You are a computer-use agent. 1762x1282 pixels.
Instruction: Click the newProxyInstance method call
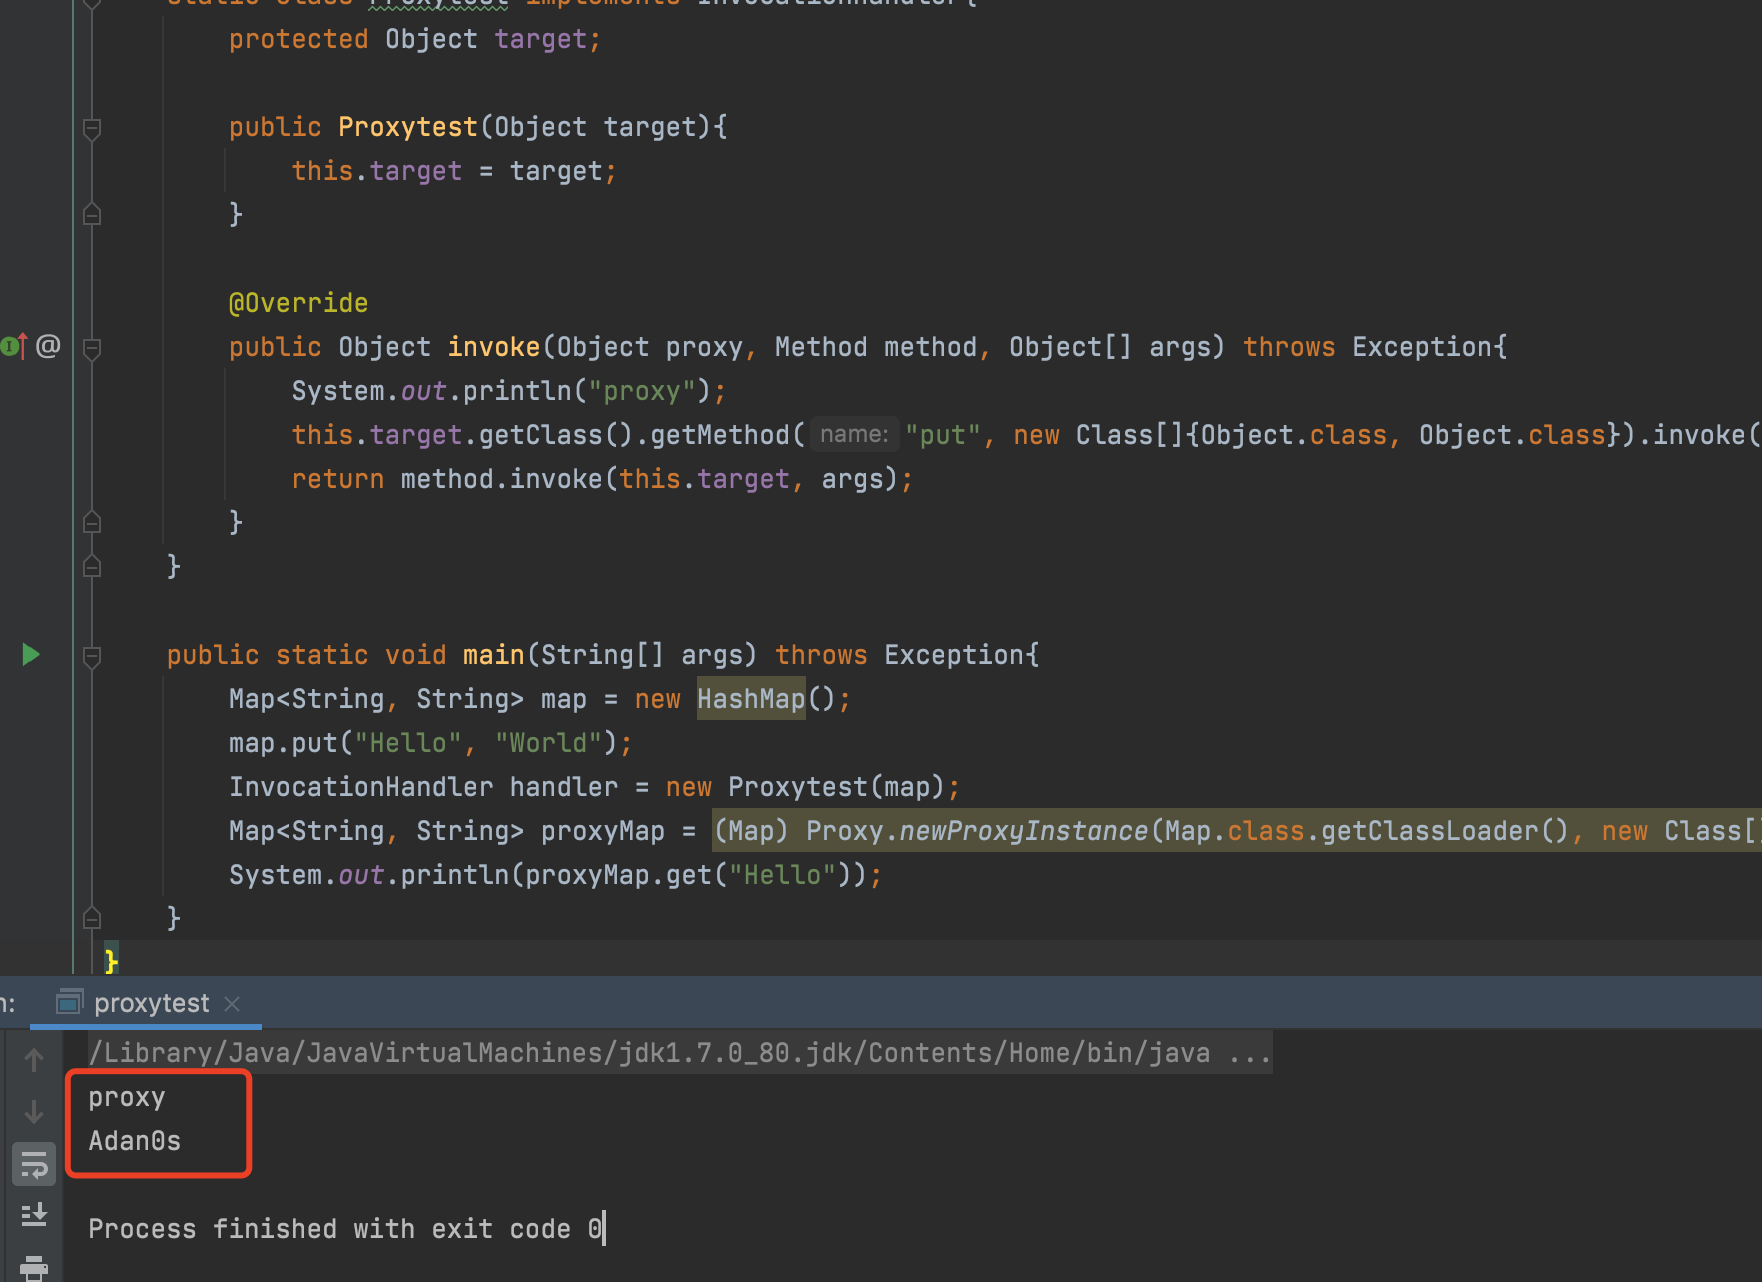1022,831
